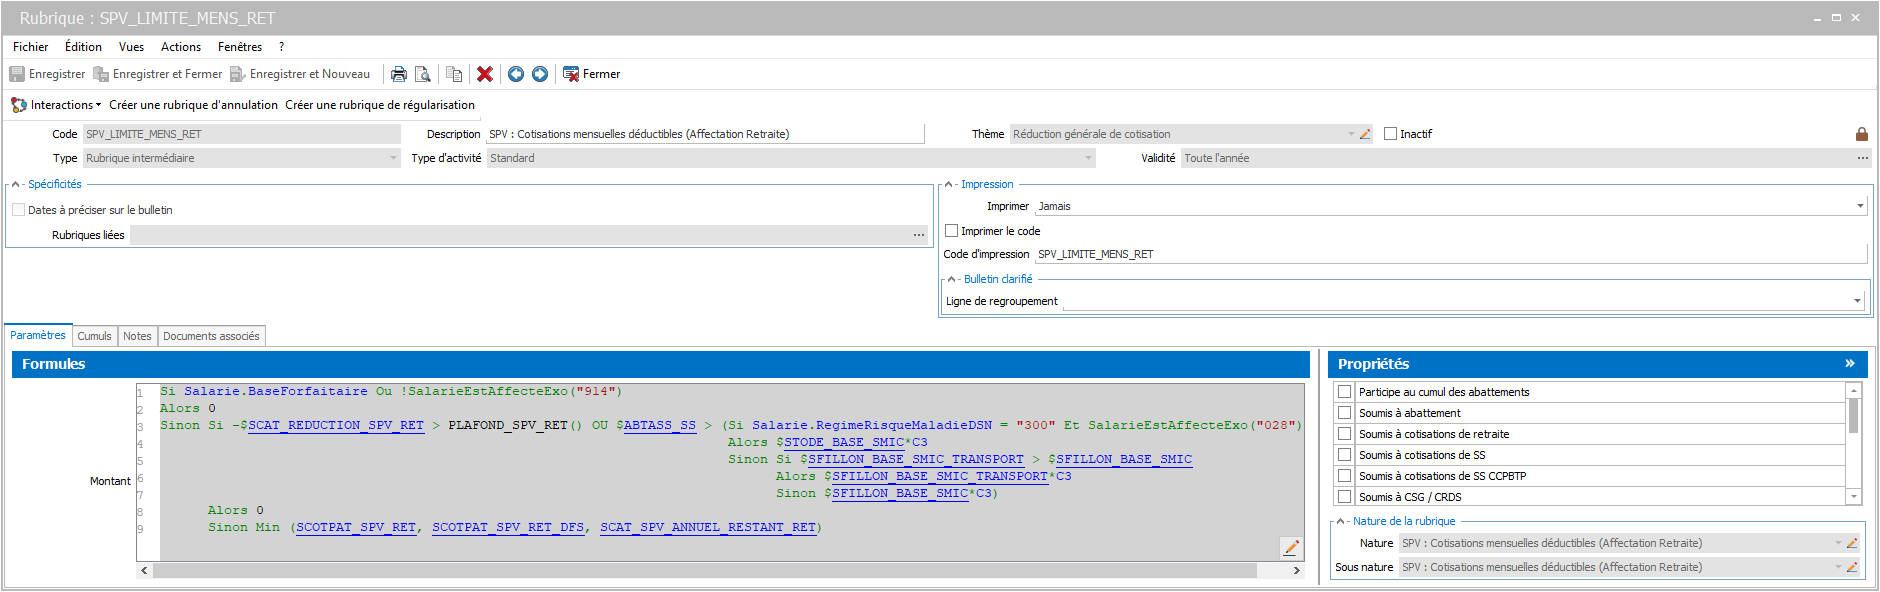The height and width of the screenshot is (592, 1880).
Task: Click the duplicate pages icon in the toolbar
Action: pos(454,74)
